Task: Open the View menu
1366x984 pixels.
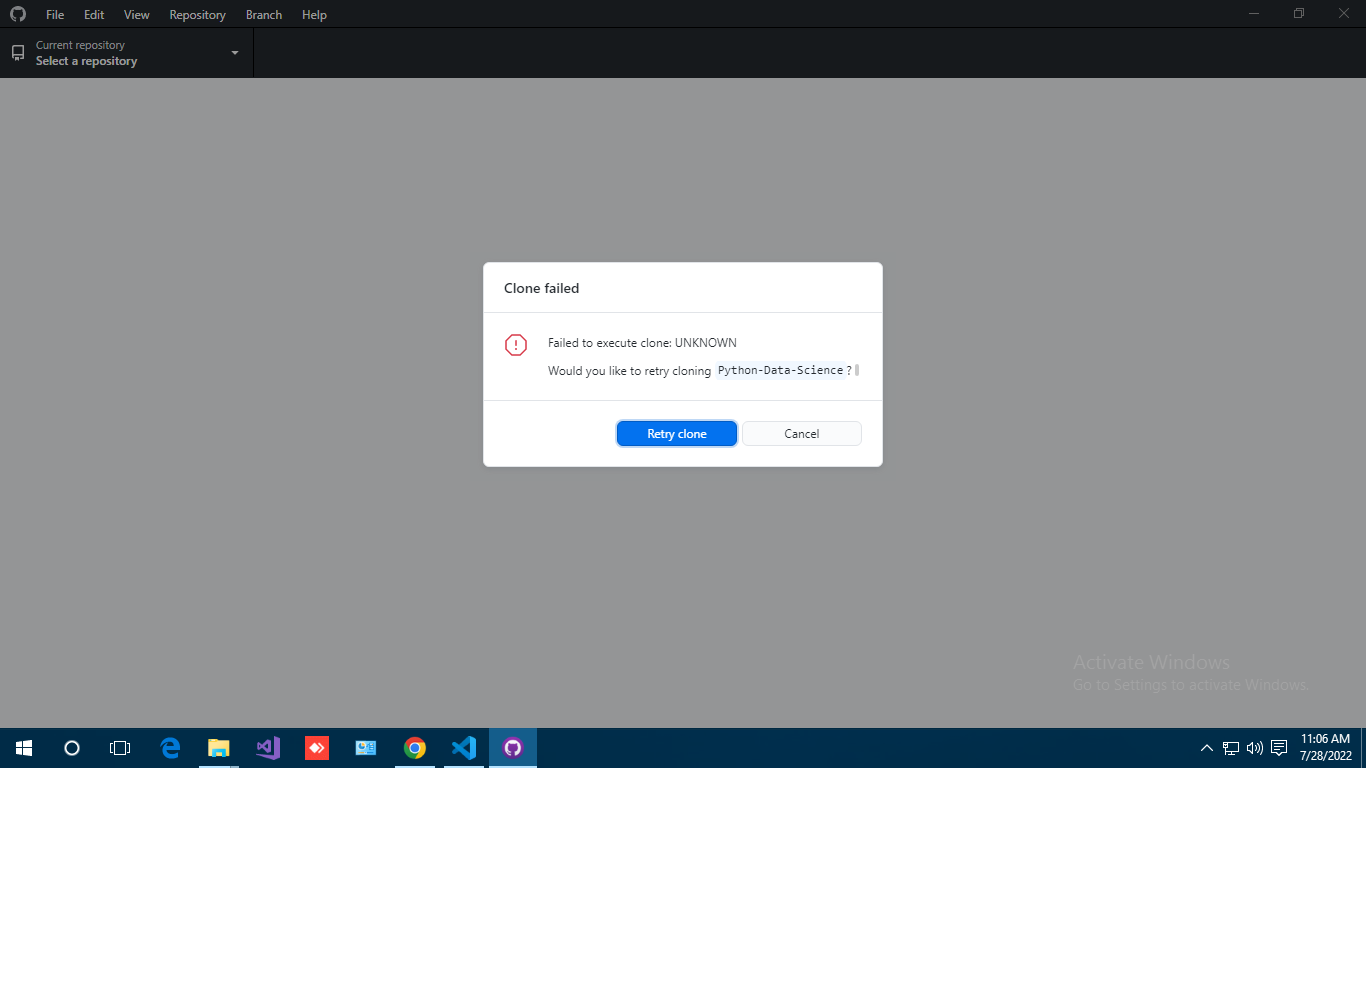Action: (x=136, y=14)
